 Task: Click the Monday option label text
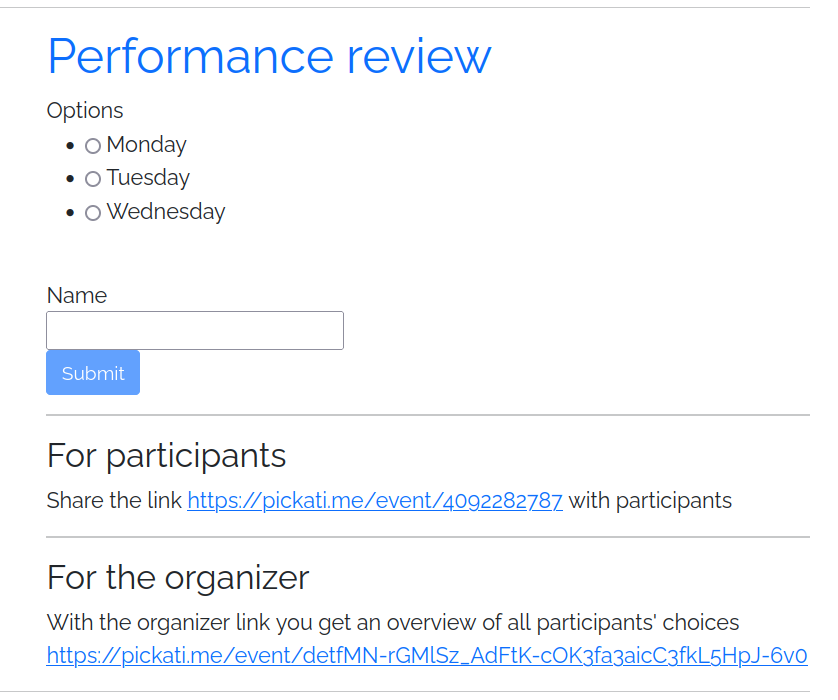tap(146, 145)
